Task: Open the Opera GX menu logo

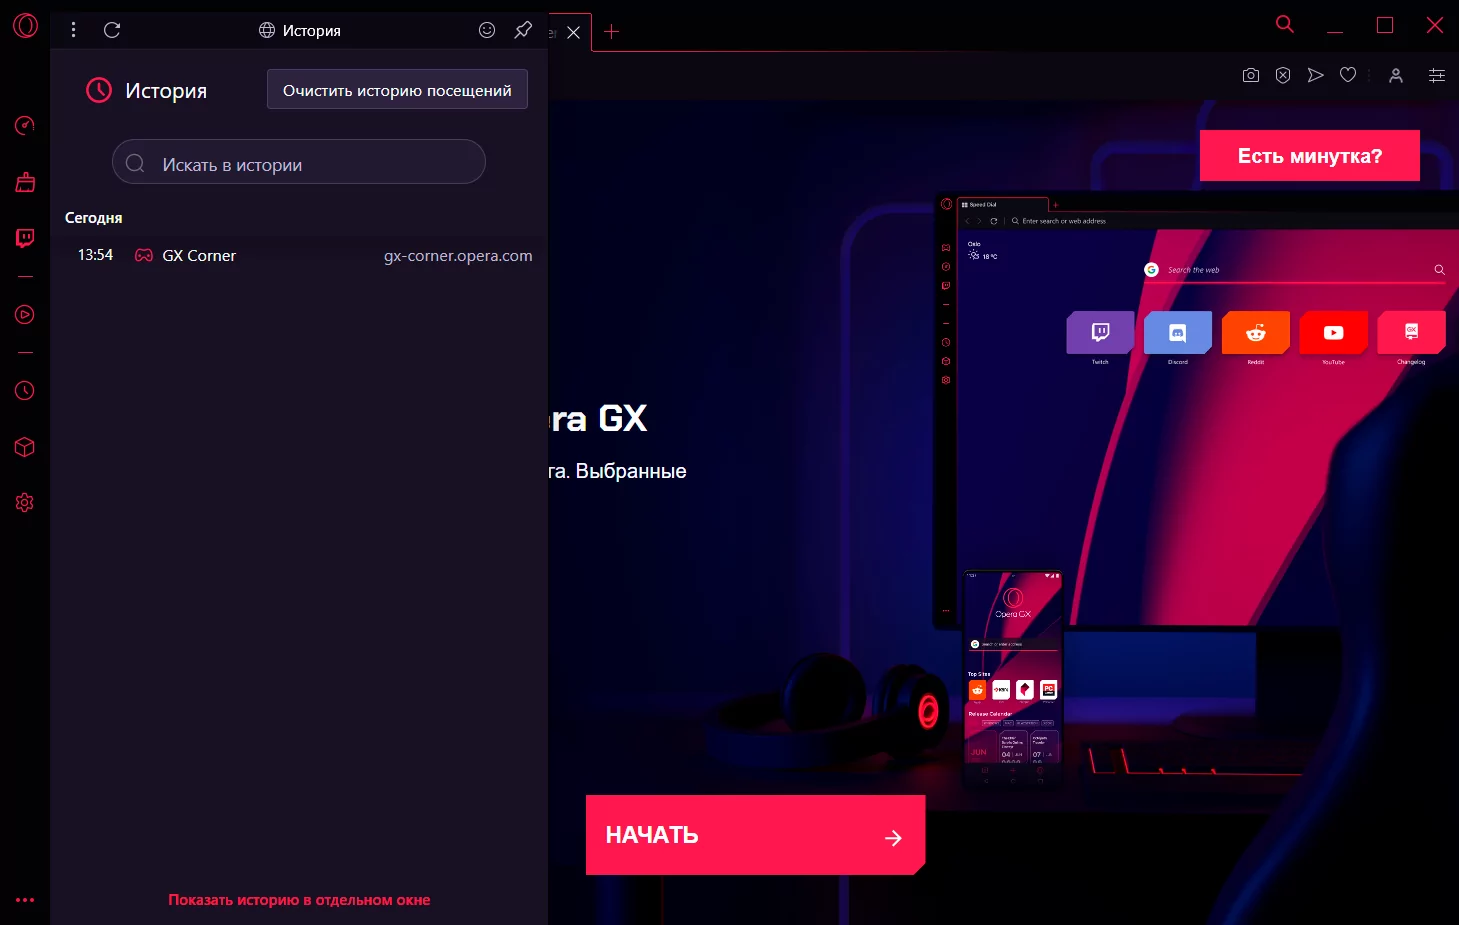Action: (25, 25)
